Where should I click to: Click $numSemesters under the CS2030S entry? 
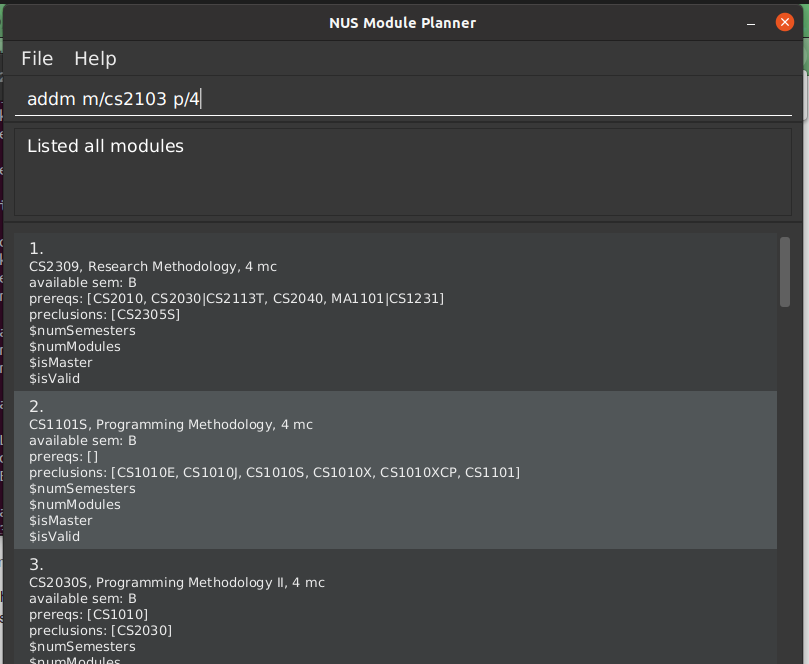pyautogui.click(x=82, y=646)
